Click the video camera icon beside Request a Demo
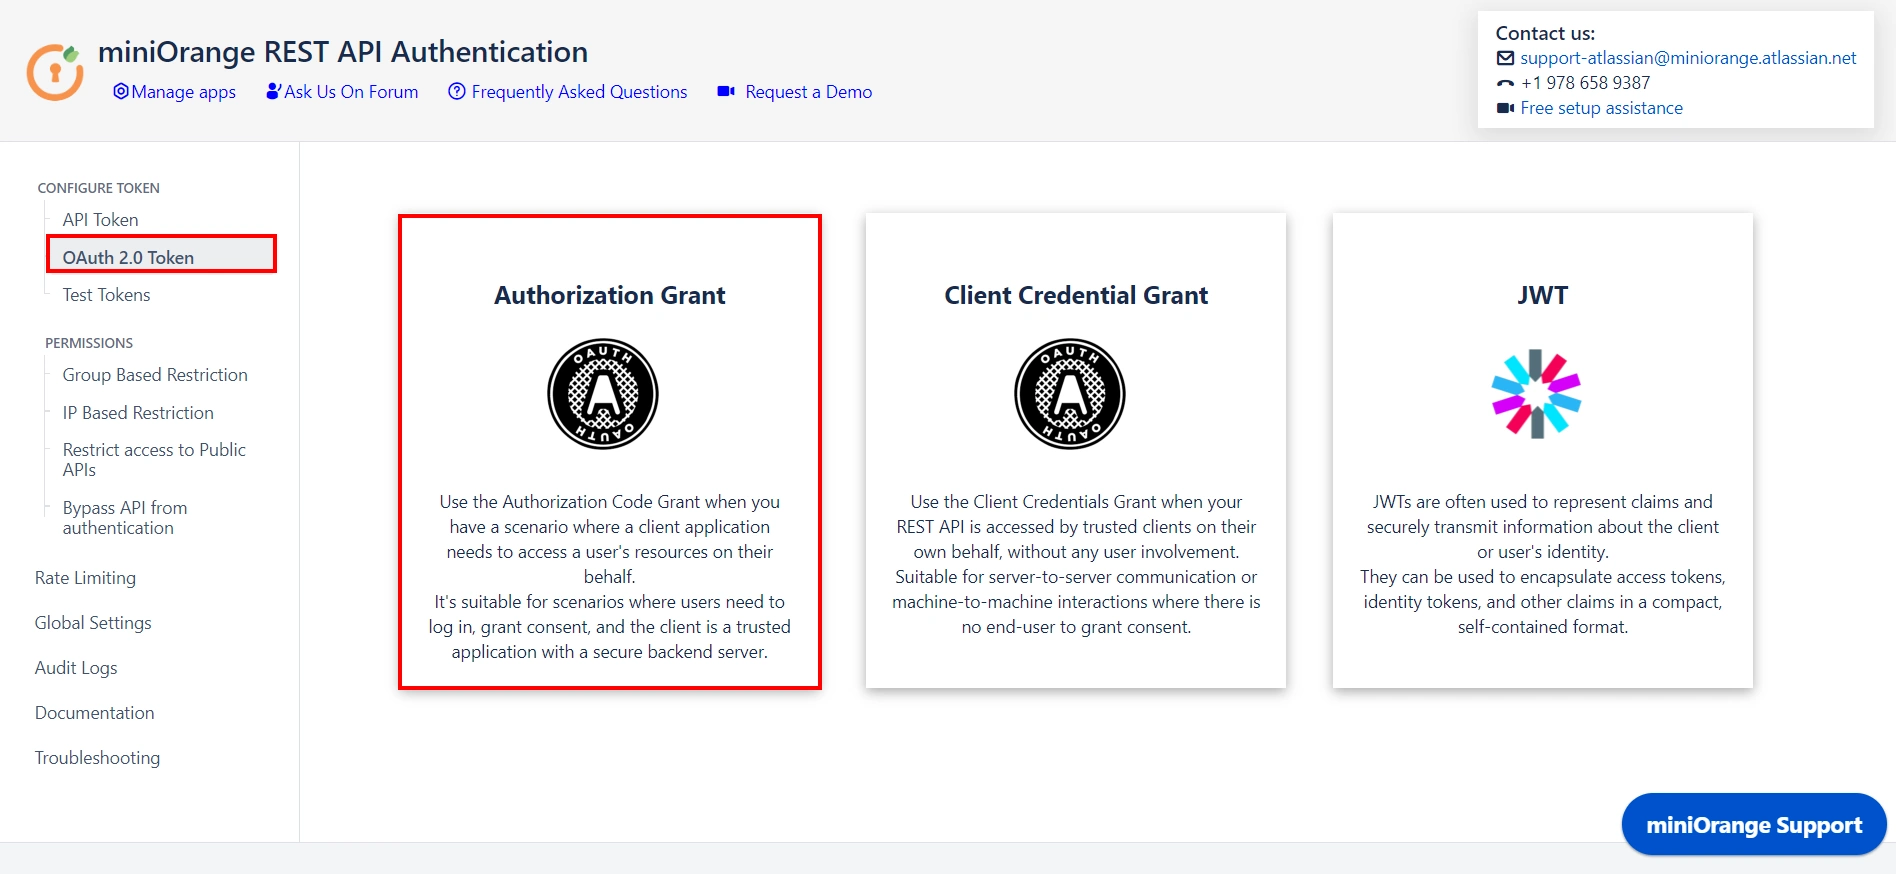1896x874 pixels. coord(727,91)
